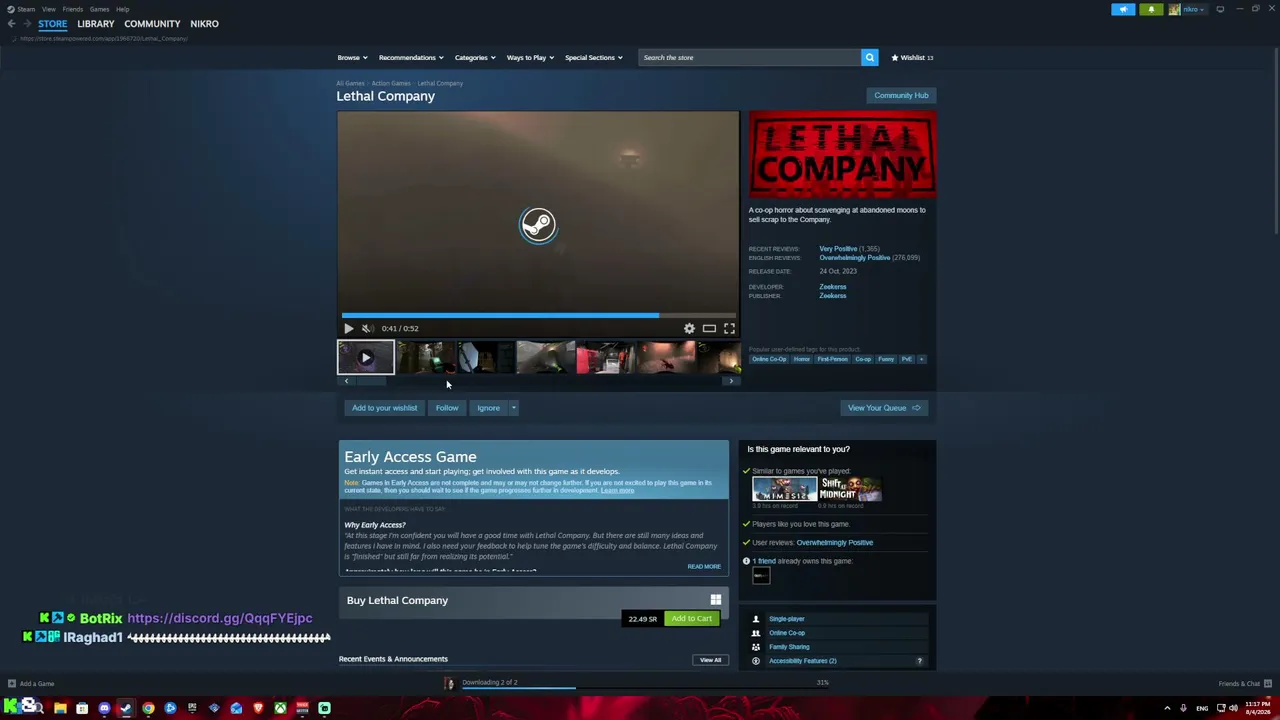Open Overwhelmingly Positive English reviews link
1280x720 pixels.
click(x=854, y=258)
